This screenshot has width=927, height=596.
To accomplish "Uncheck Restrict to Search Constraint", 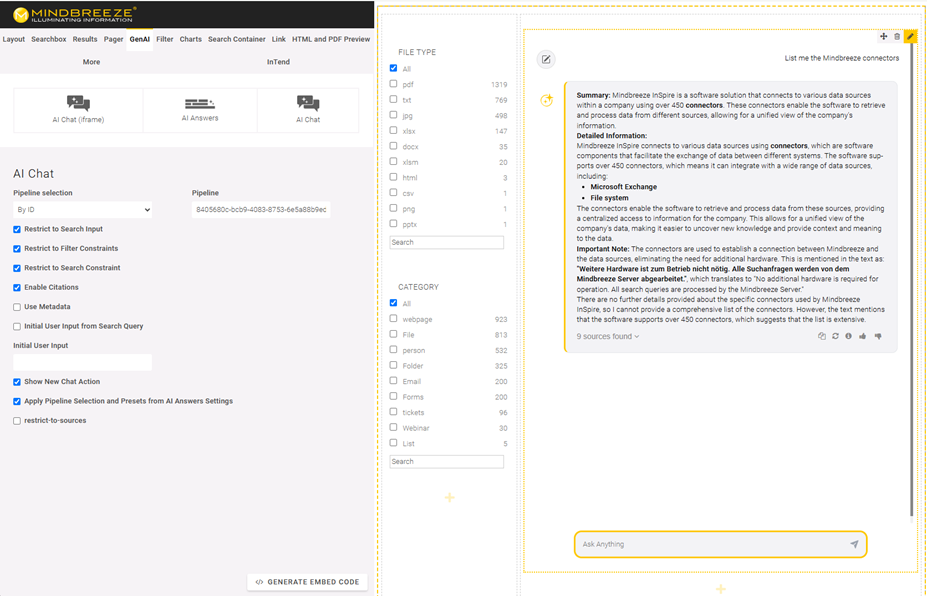I will pos(17,268).
